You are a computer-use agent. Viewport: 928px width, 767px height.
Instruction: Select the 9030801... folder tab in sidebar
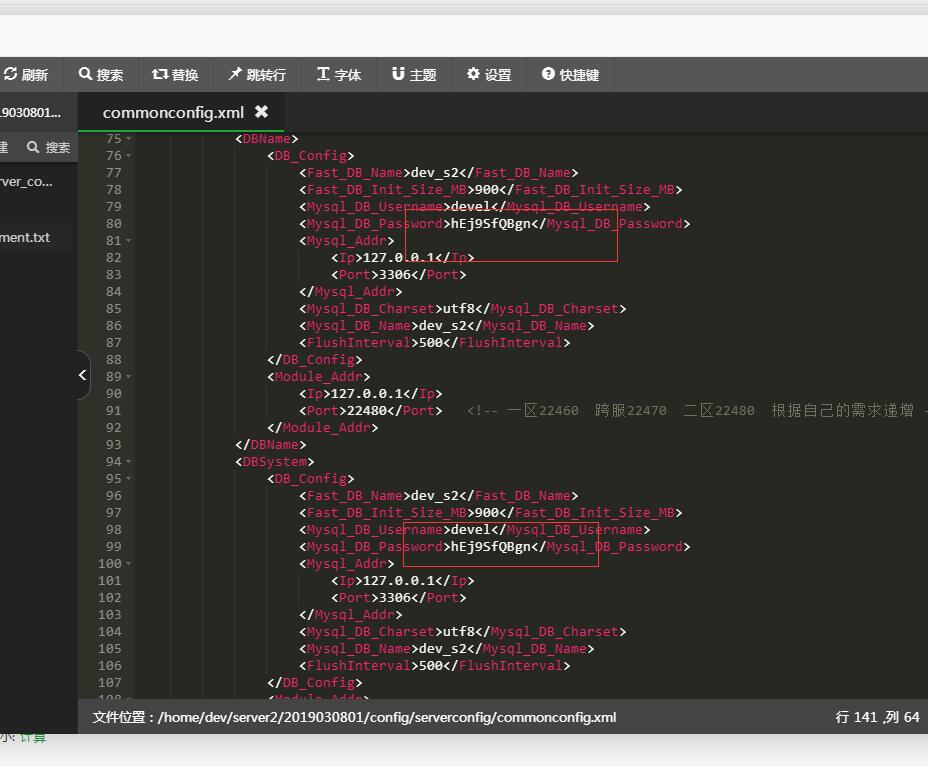coord(31,112)
